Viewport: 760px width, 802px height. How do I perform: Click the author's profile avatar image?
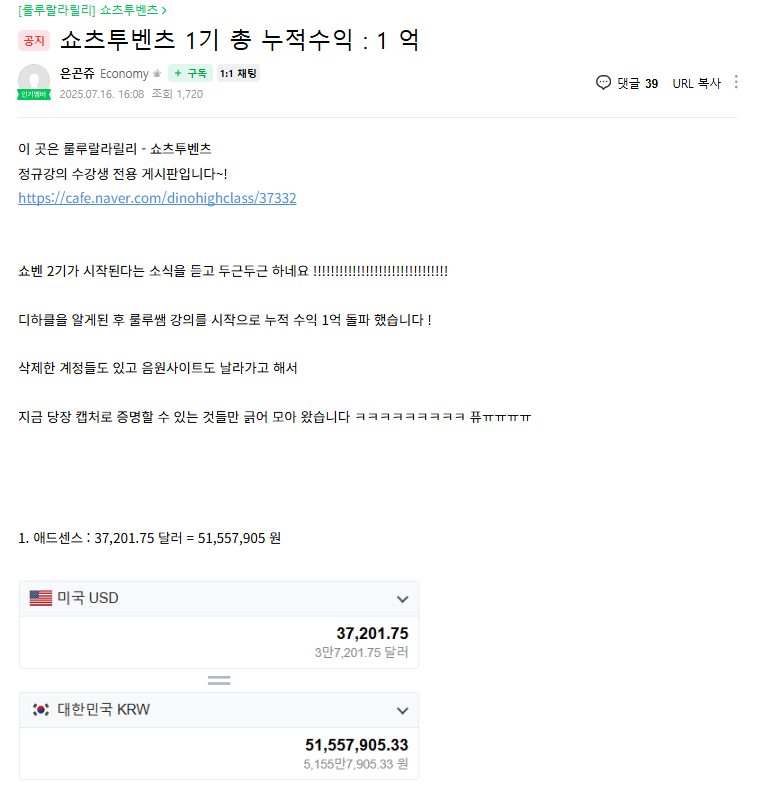coord(34,80)
